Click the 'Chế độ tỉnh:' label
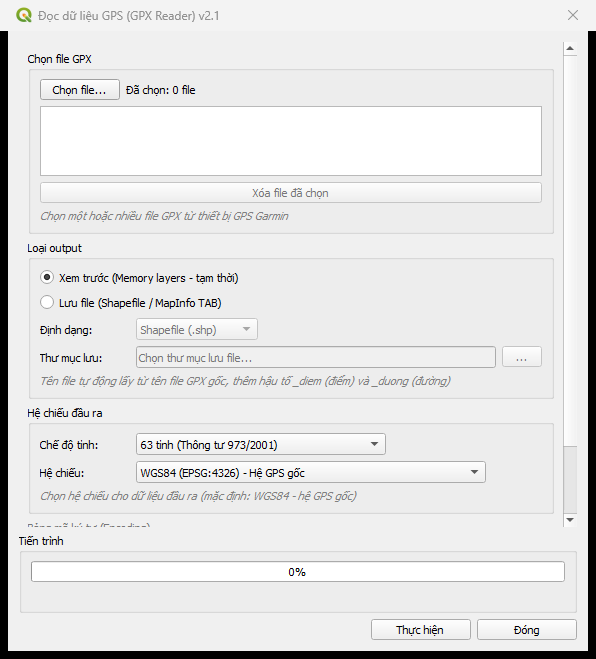The width and height of the screenshot is (596, 659). 69,445
